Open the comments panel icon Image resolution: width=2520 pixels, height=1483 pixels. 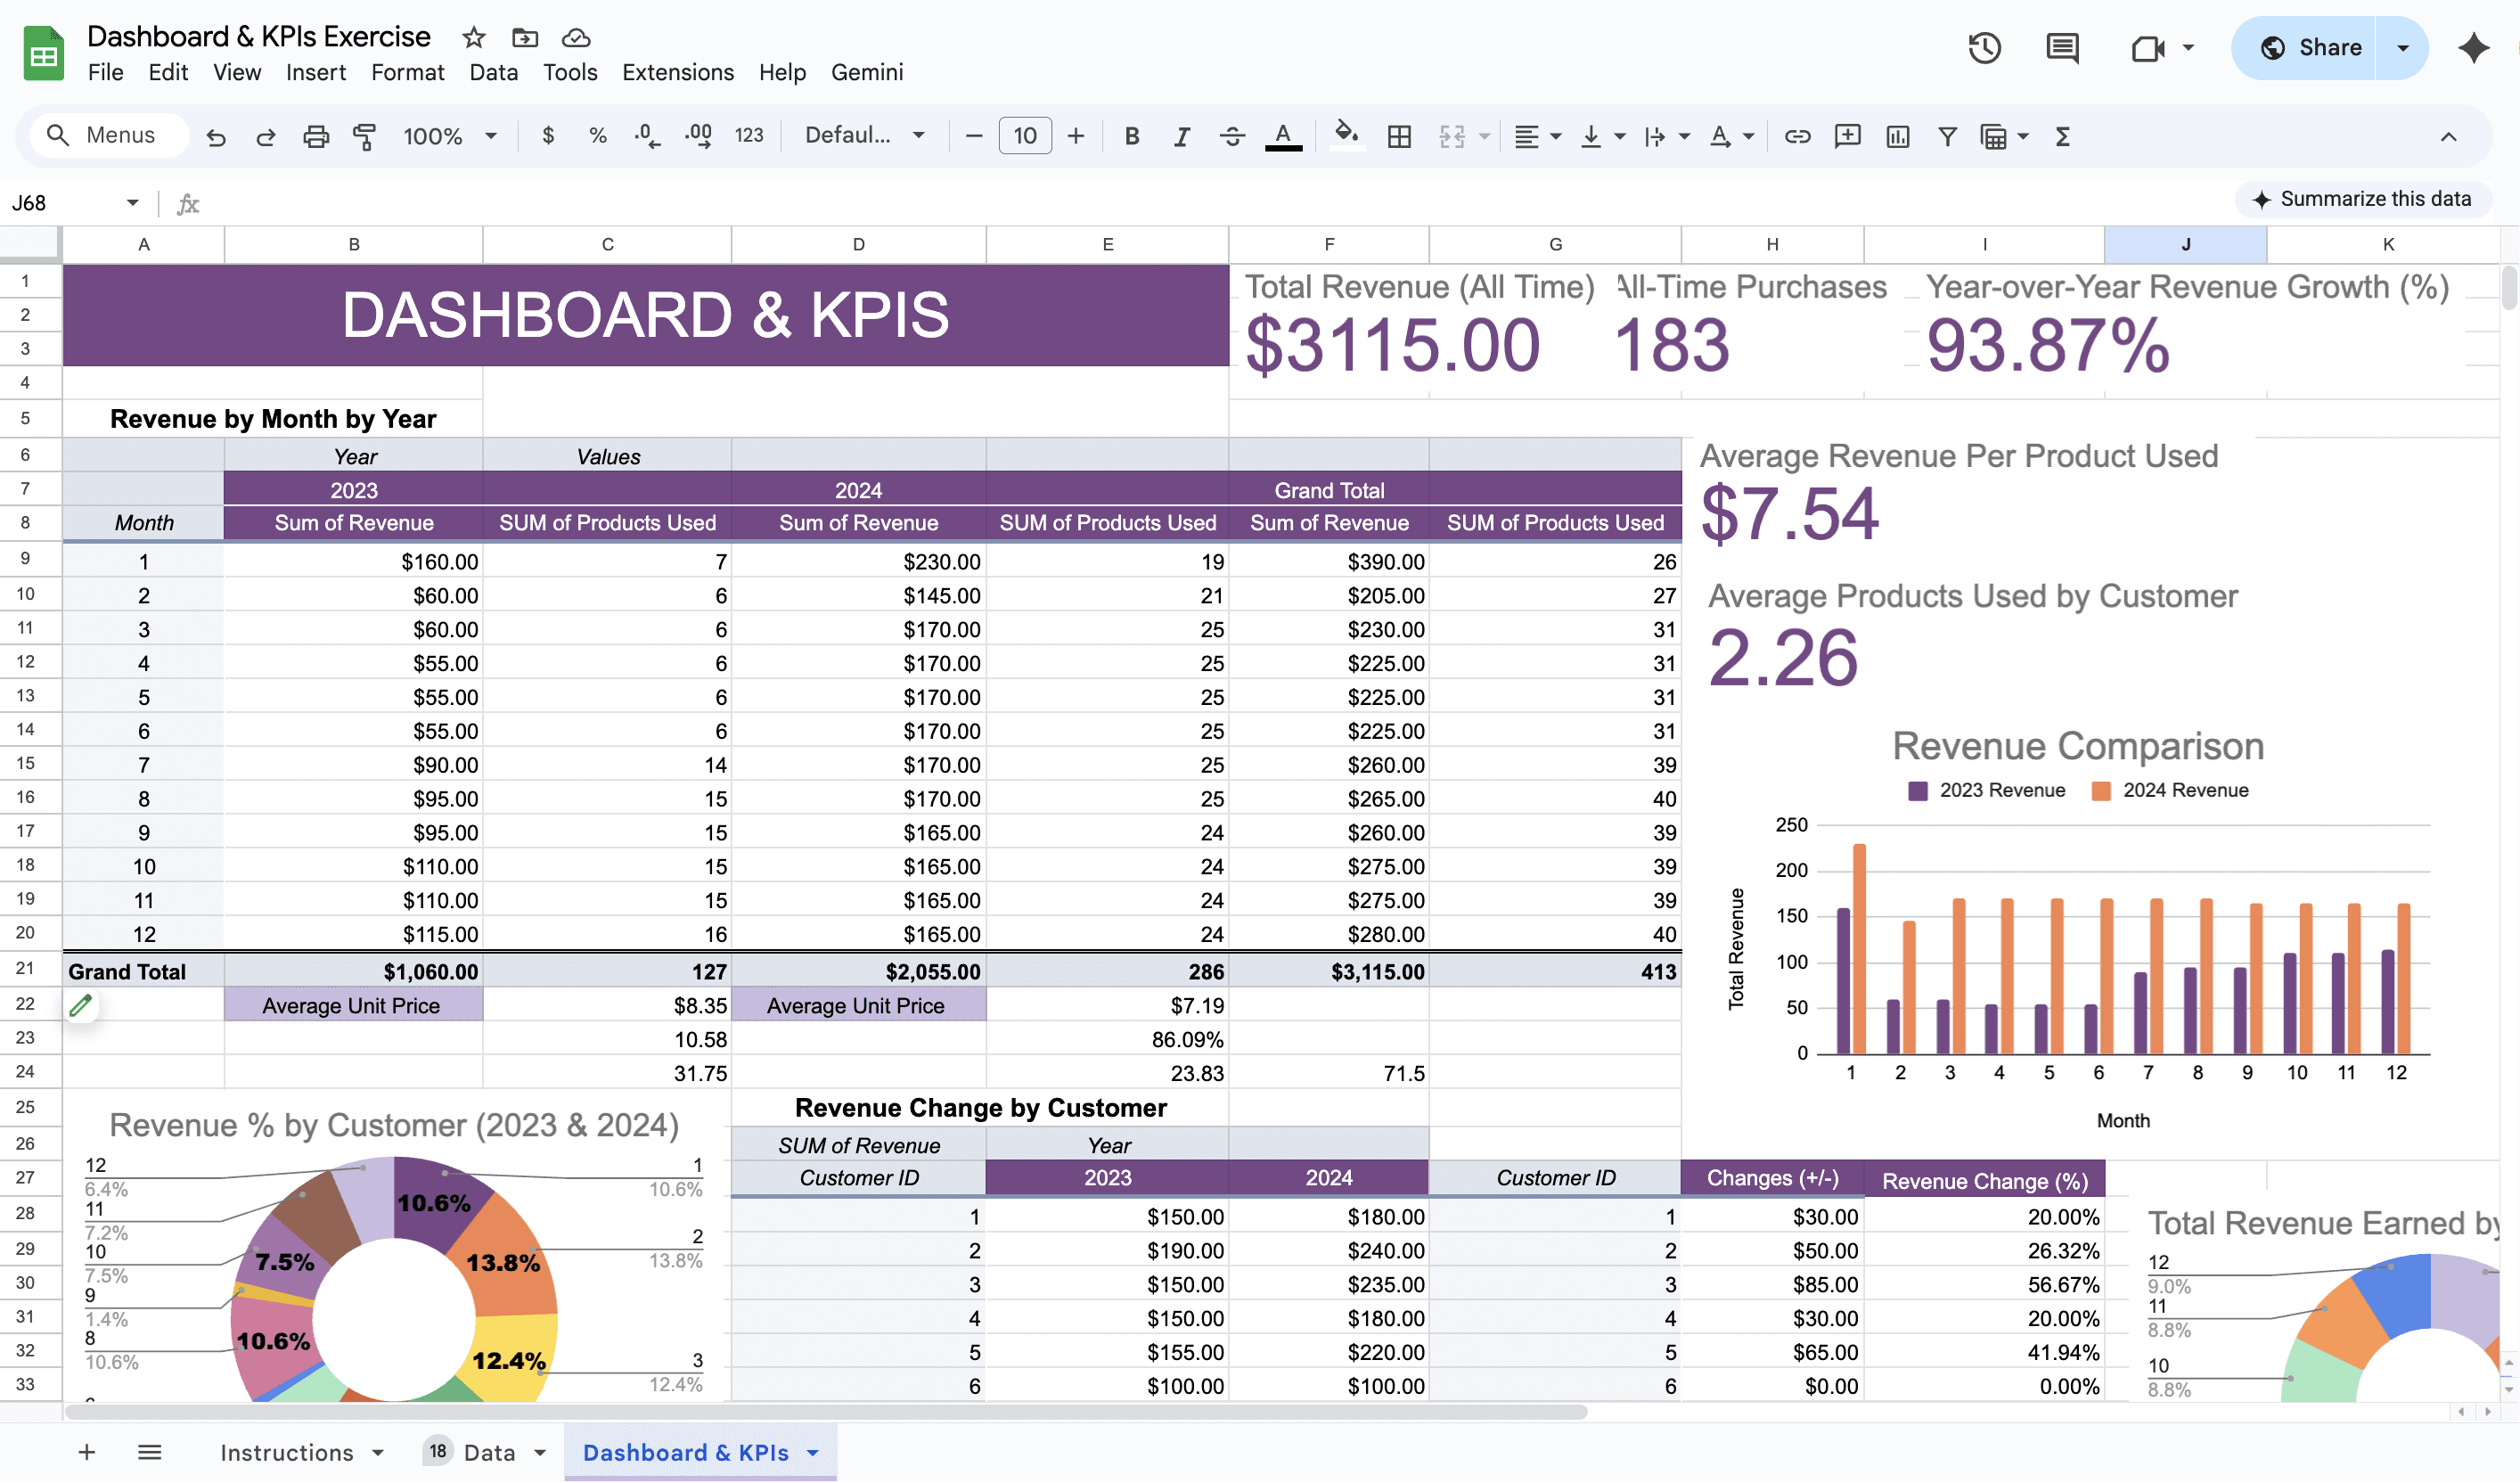(x=2062, y=47)
